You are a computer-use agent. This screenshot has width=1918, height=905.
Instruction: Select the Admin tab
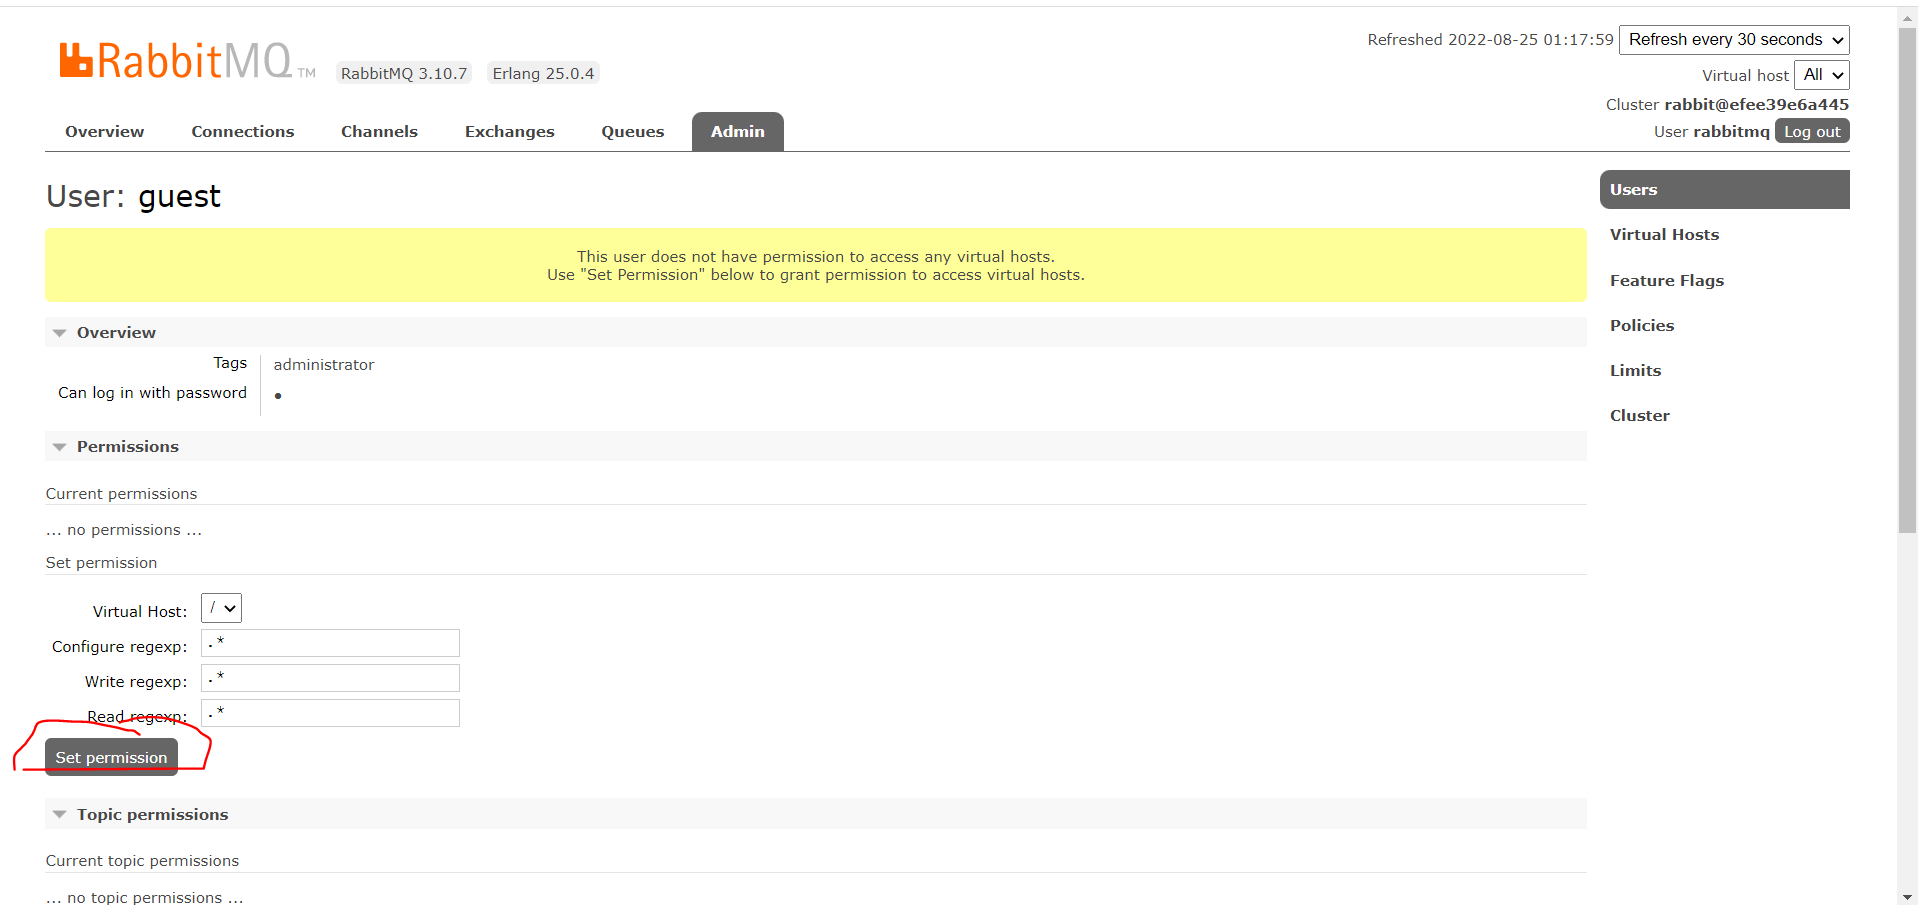(738, 132)
